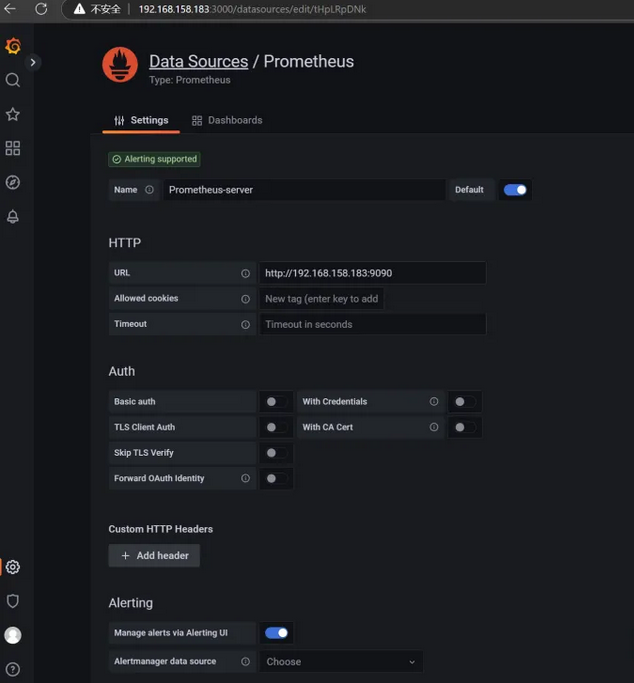
Task: Go back with the browser back arrow
Action: click(10, 9)
